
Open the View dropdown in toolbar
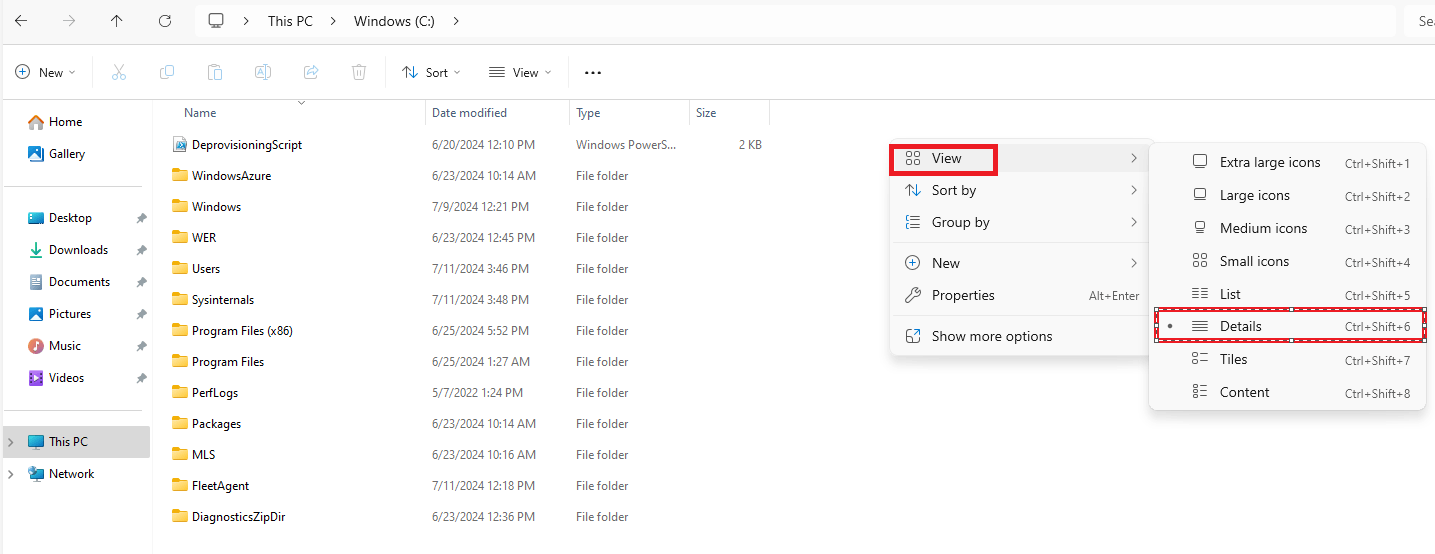[x=520, y=72]
